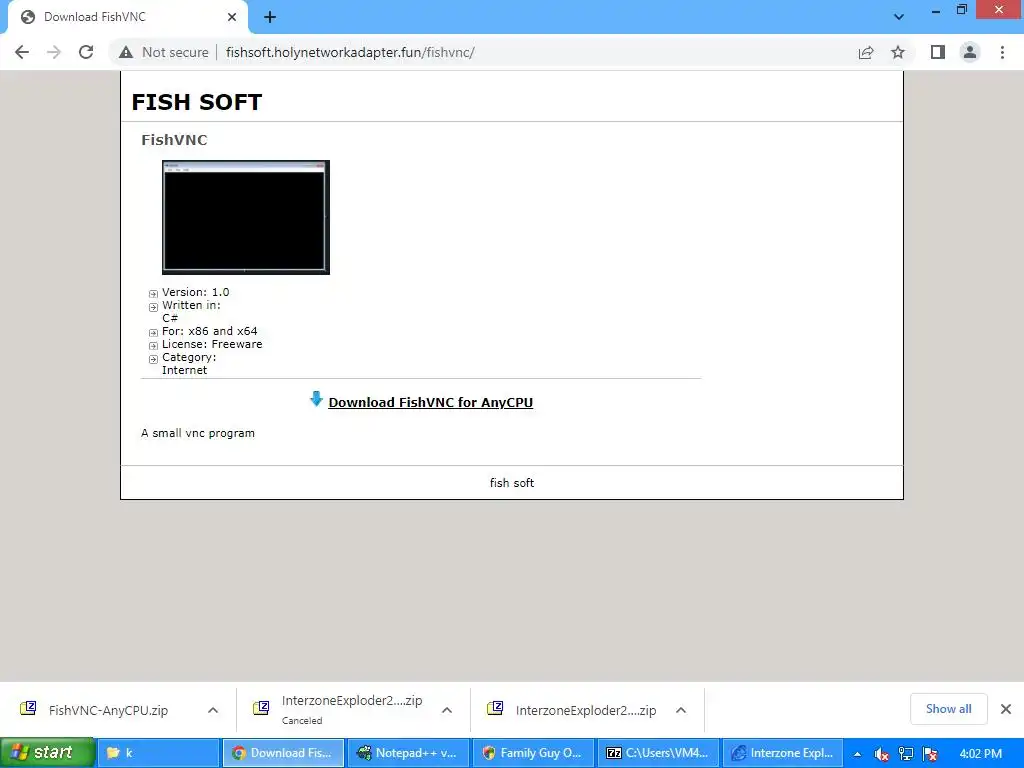Click the 'A small vnc program' description

click(x=198, y=433)
